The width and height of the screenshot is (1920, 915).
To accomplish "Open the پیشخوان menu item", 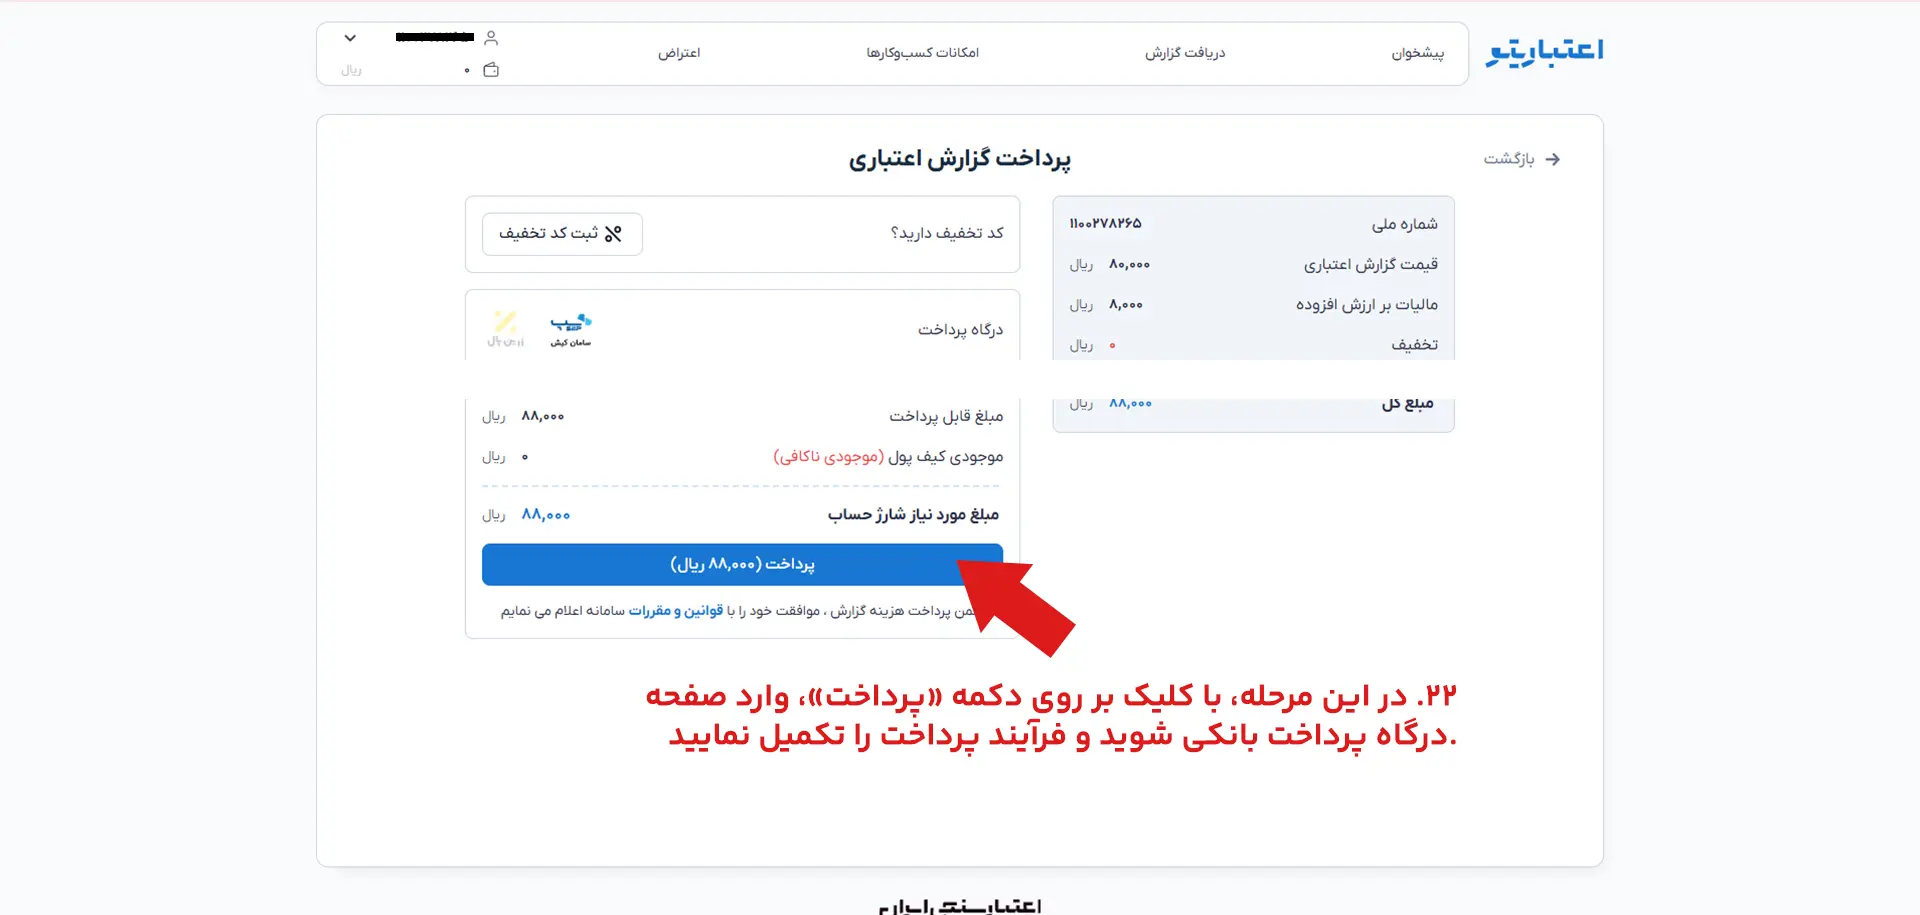I will [1417, 53].
